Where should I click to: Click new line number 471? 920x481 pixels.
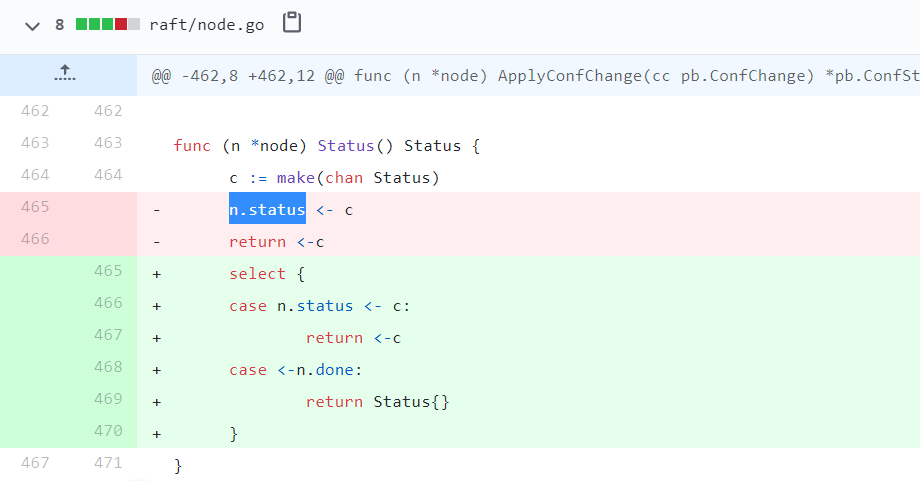107,463
